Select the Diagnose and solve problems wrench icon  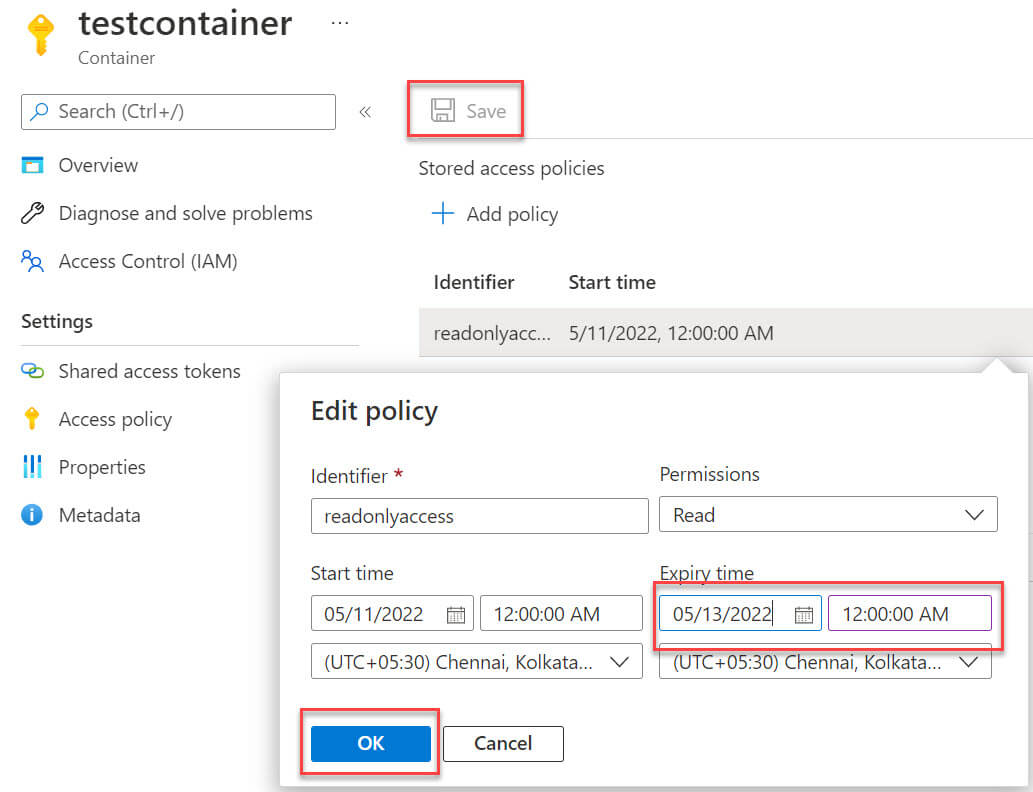point(32,213)
